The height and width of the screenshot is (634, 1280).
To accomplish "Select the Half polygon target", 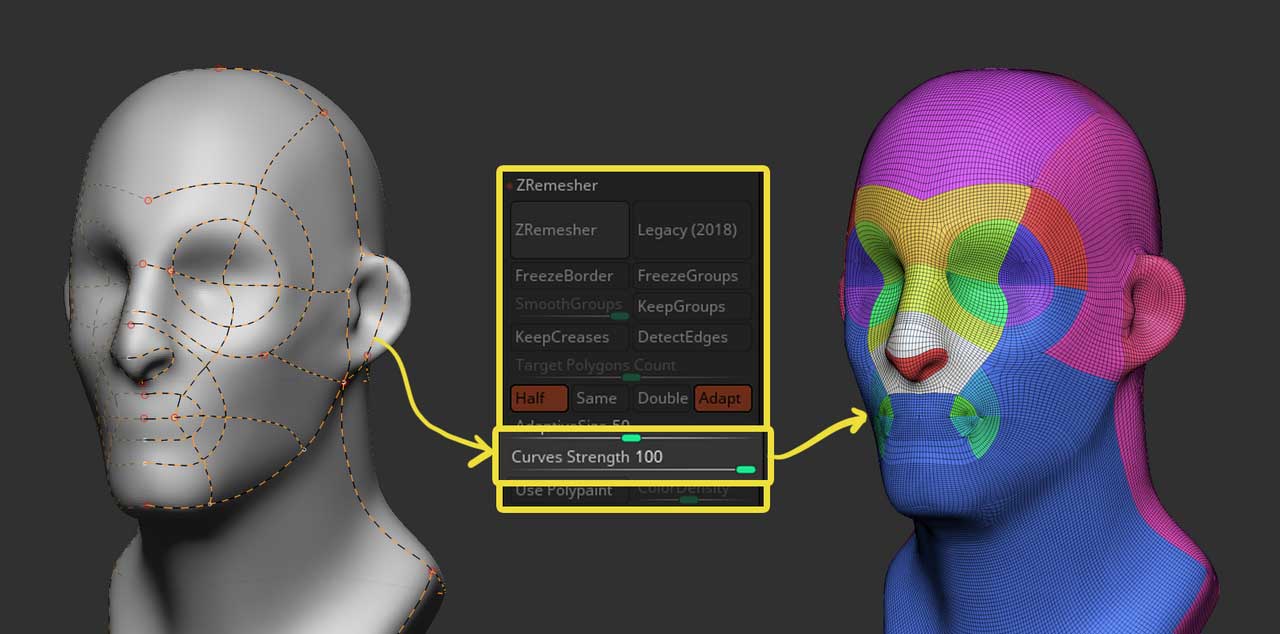I will click(x=539, y=398).
